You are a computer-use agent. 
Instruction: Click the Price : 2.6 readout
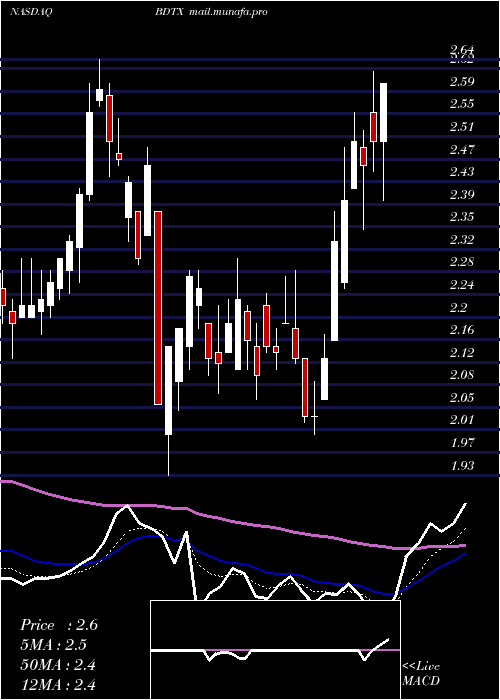[59, 625]
